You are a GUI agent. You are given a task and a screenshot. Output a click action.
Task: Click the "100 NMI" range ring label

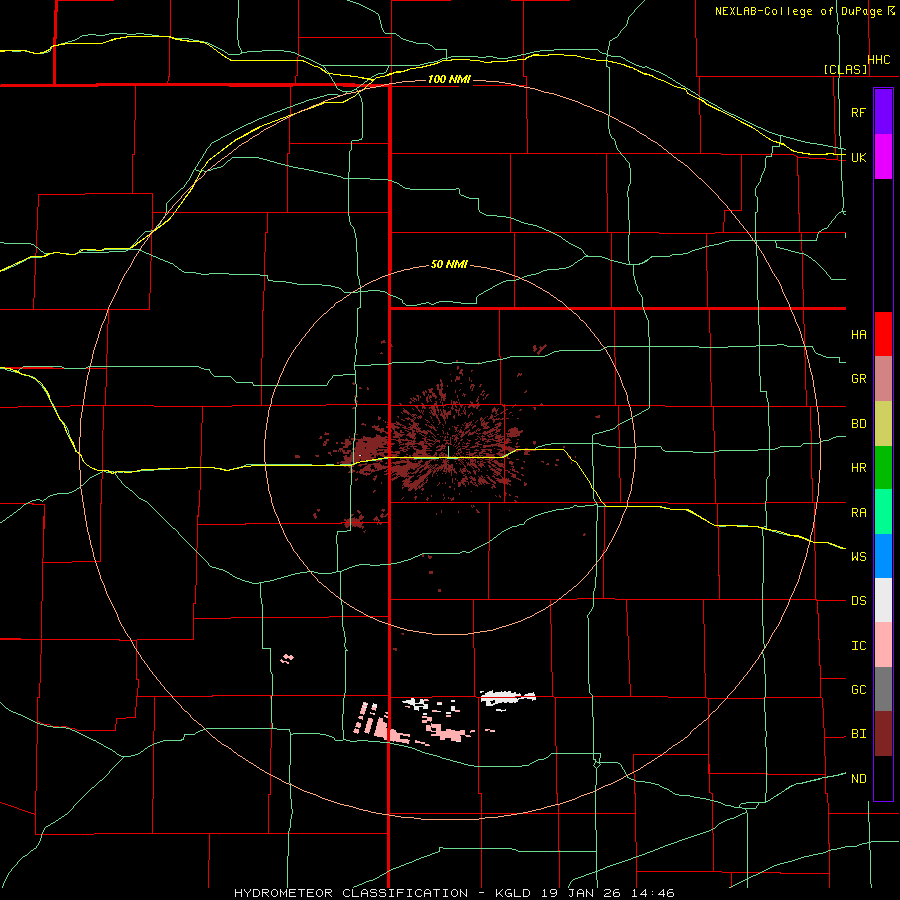point(449,79)
